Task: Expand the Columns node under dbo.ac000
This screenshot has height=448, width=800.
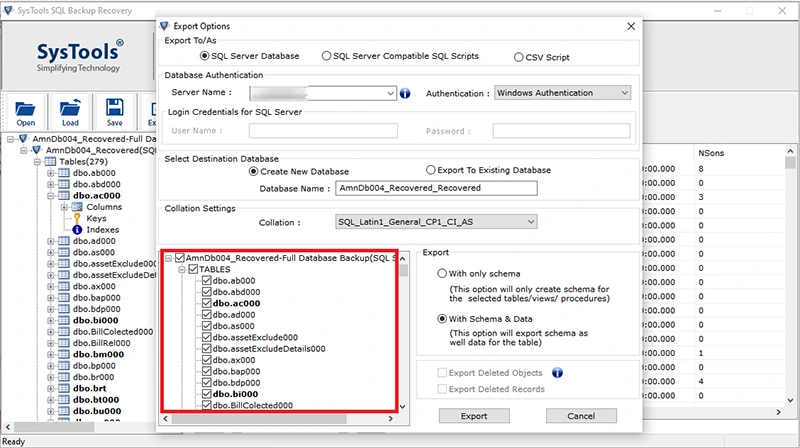Action: [x=64, y=207]
